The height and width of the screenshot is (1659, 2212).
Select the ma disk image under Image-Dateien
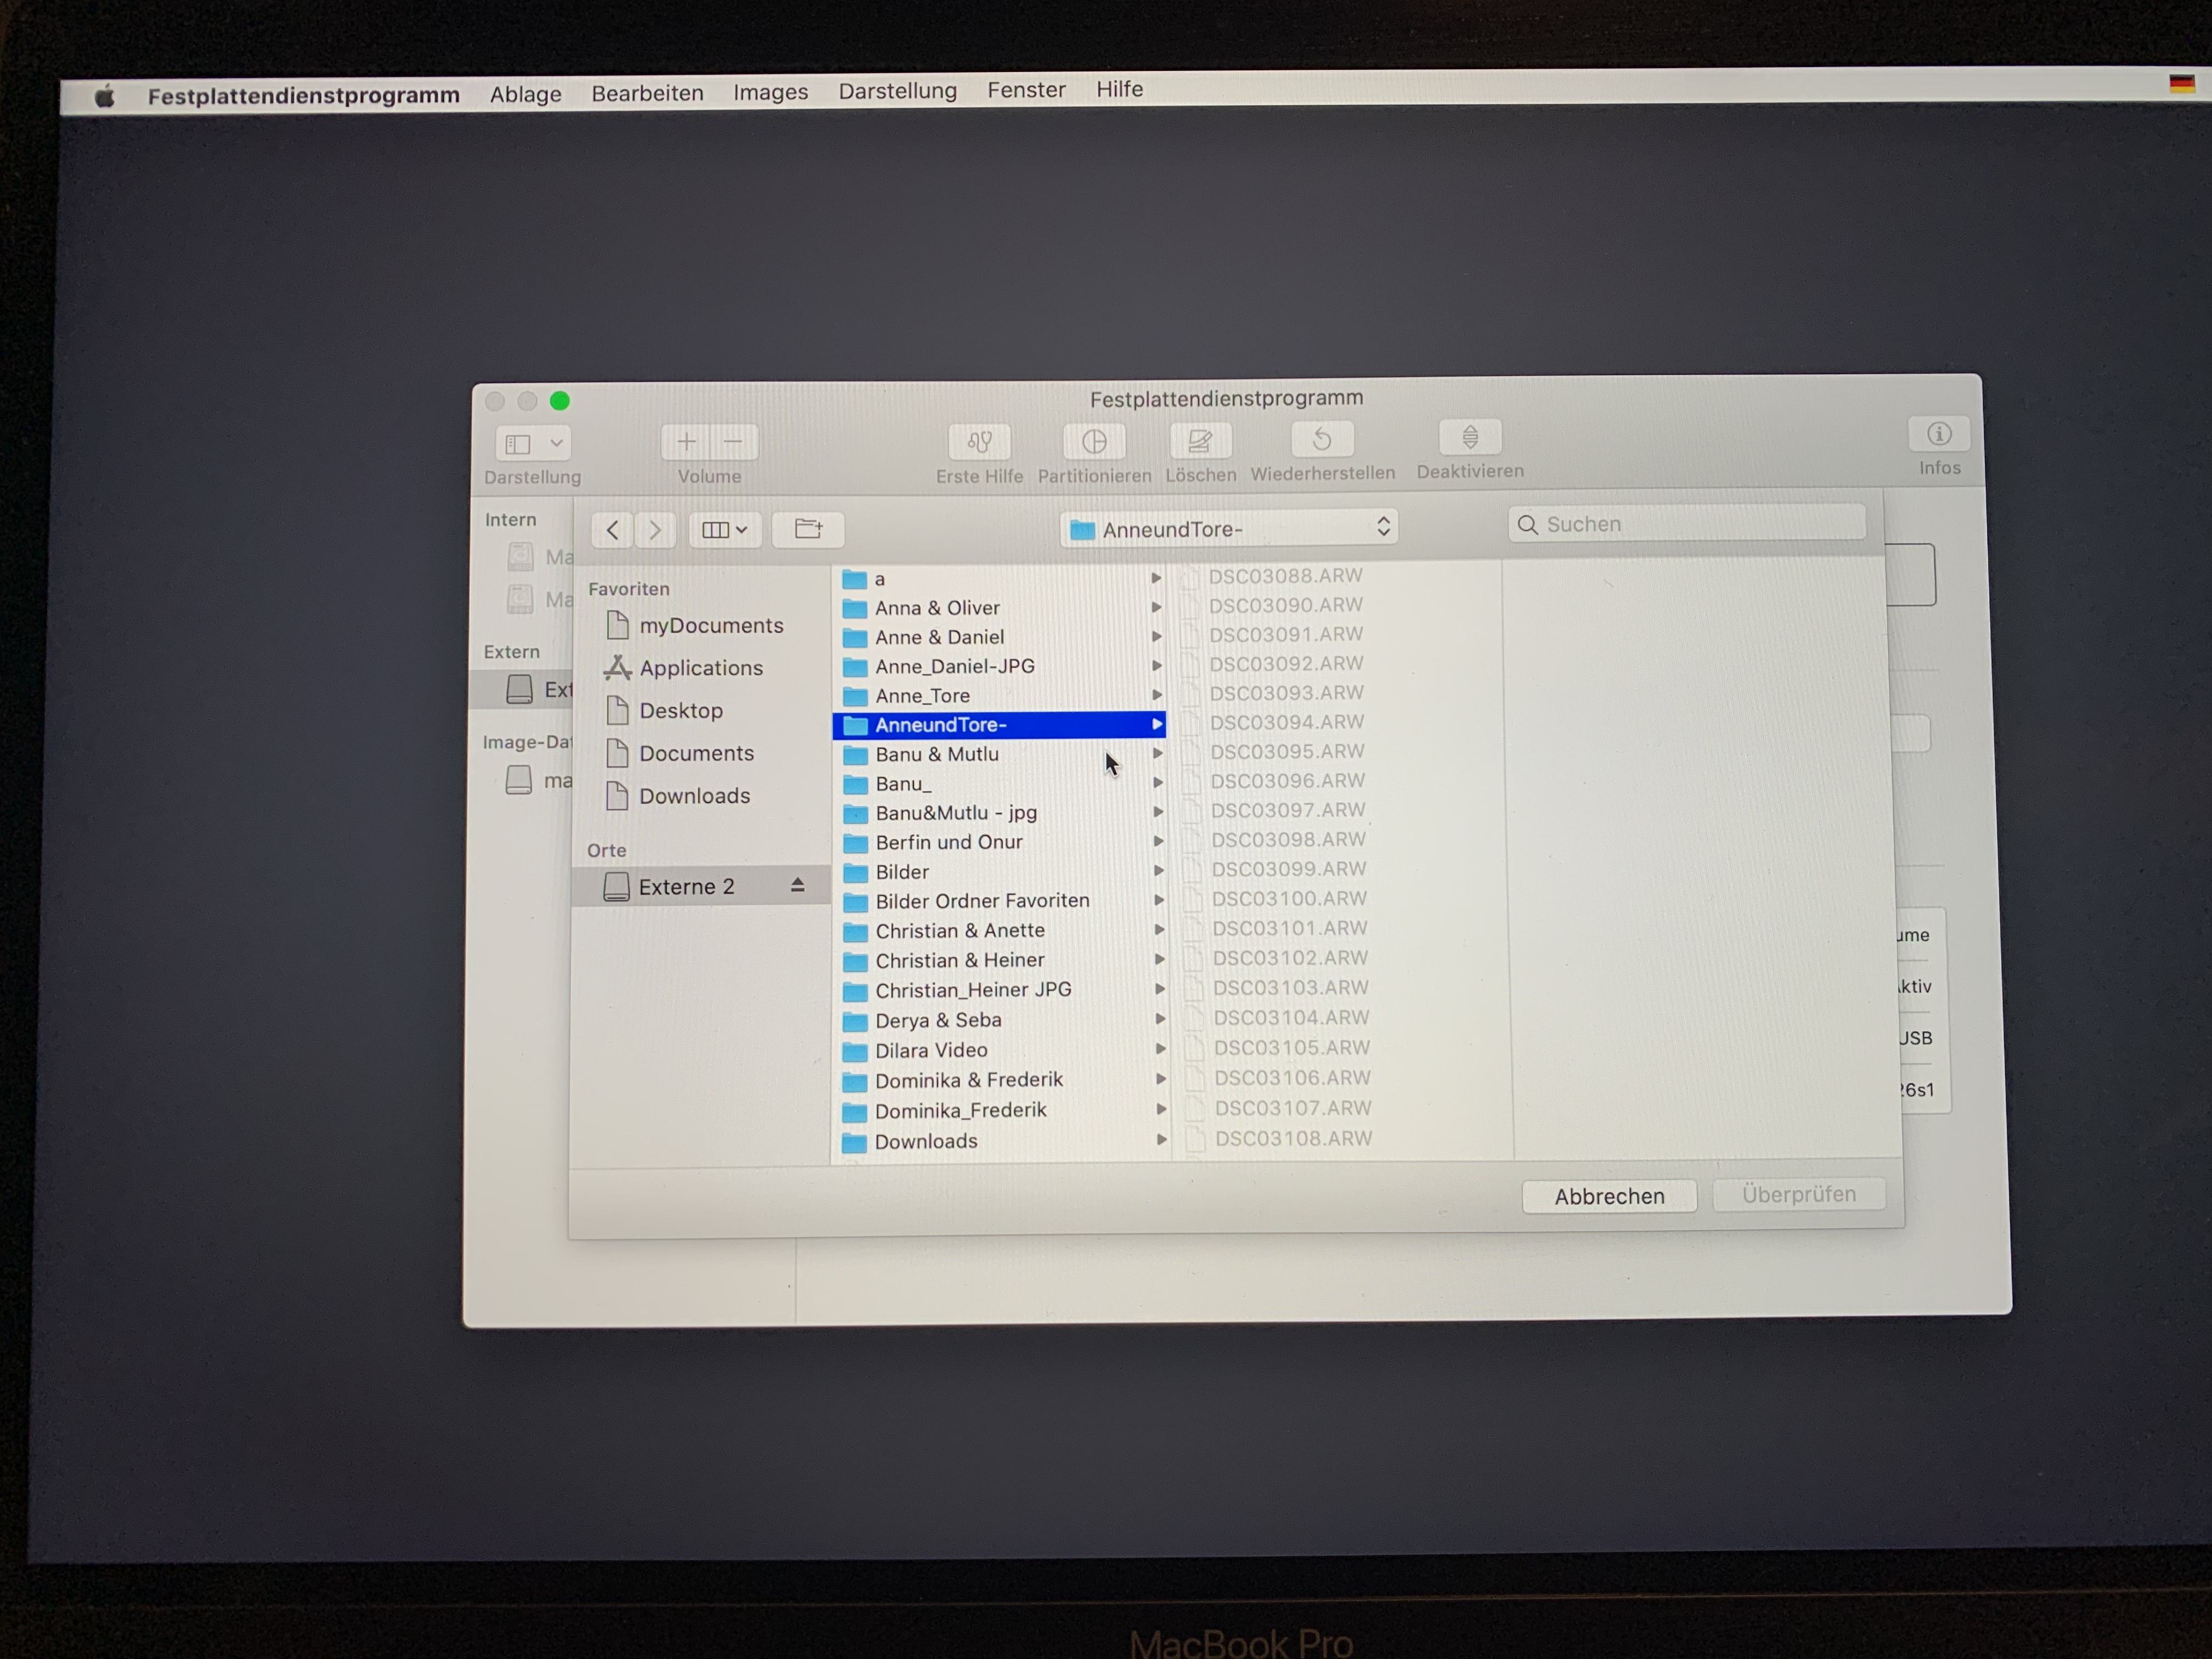click(537, 780)
